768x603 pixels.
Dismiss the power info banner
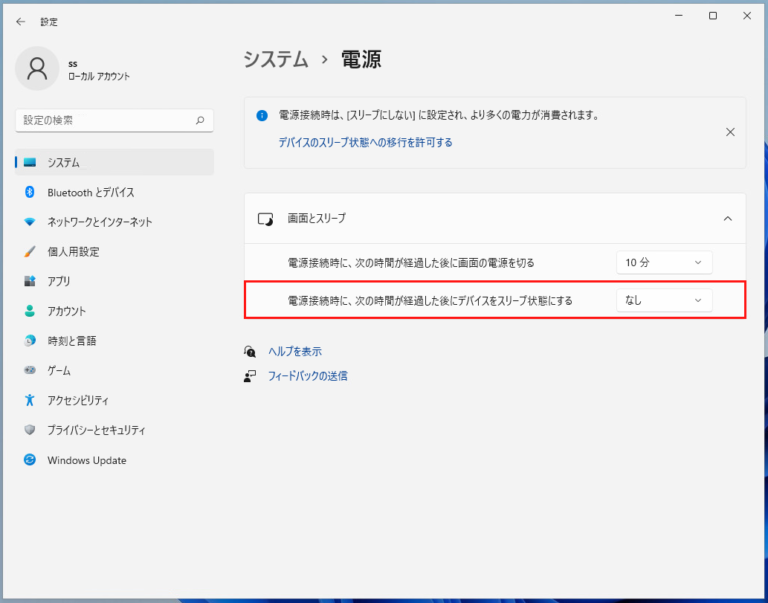[730, 132]
